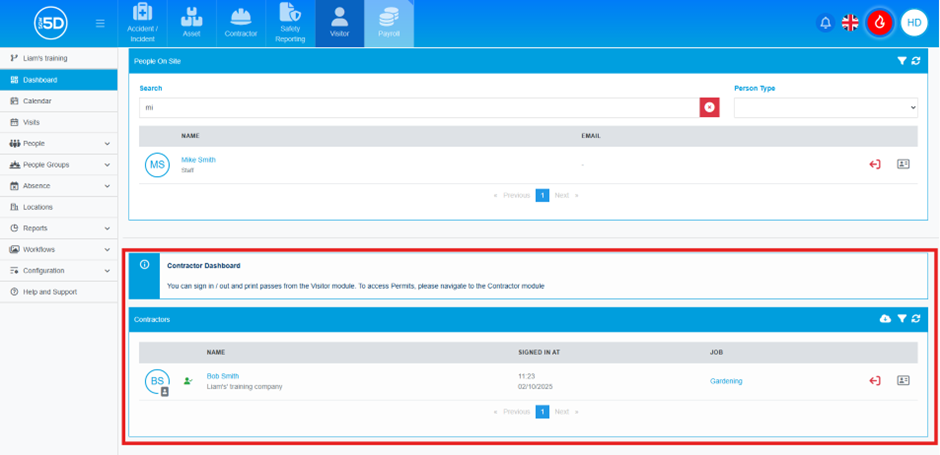The image size is (940, 455).
Task: Open the Person Type dropdown
Action: (825, 107)
